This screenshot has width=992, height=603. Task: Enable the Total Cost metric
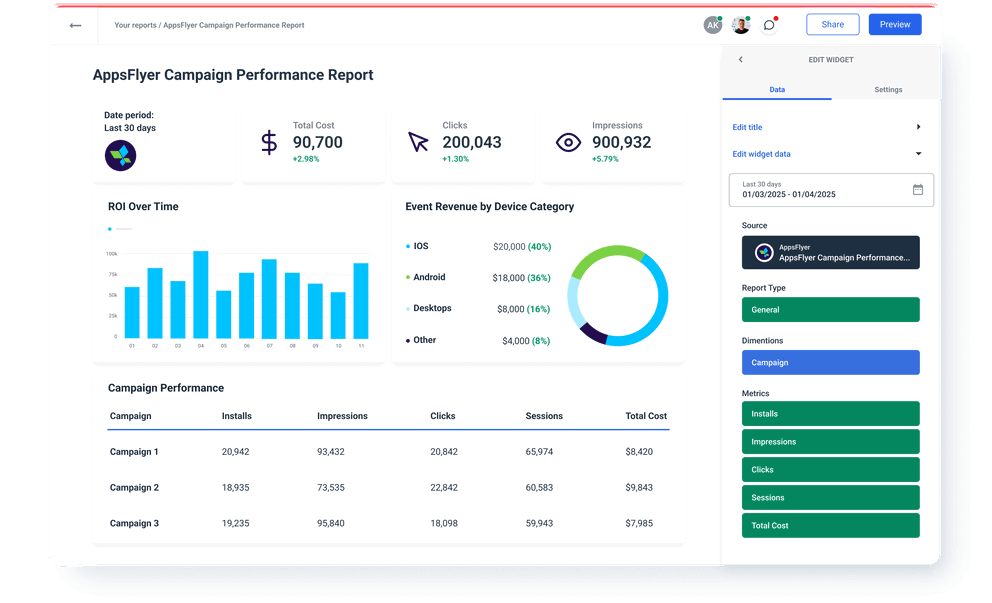tap(830, 525)
